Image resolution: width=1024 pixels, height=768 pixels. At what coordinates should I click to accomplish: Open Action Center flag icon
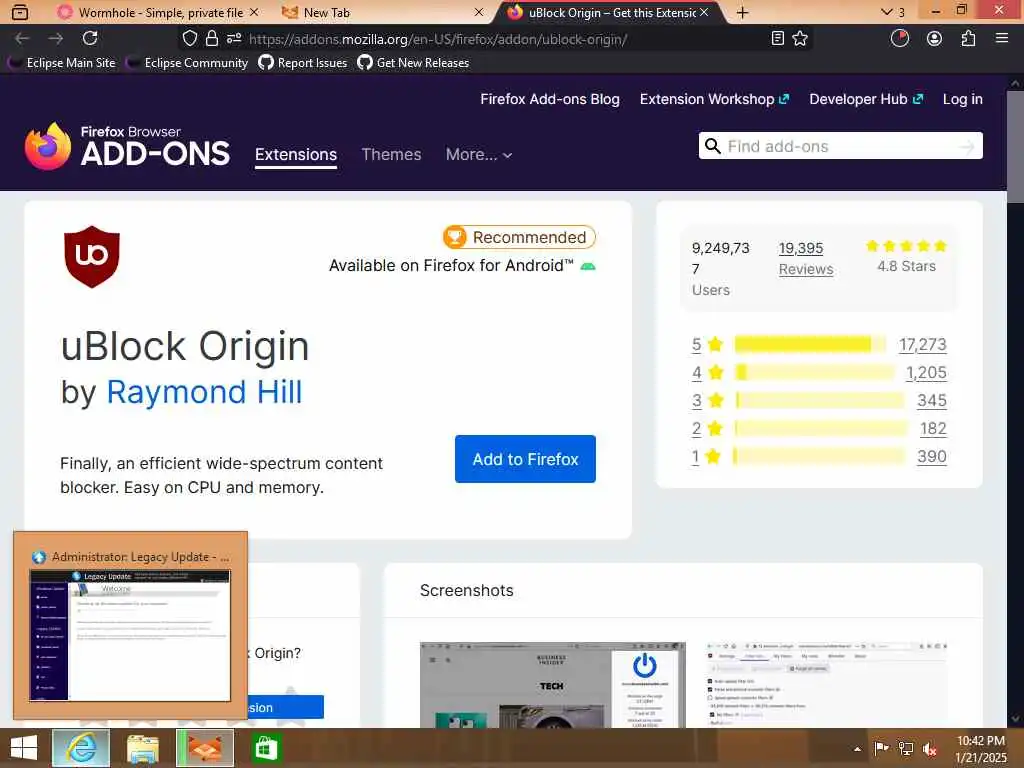pos(881,748)
